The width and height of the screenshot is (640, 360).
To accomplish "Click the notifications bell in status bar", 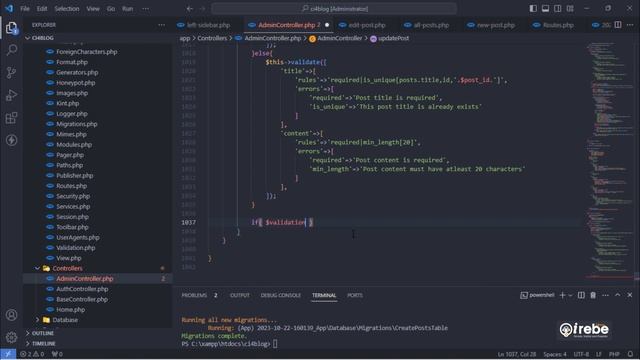I will tap(631, 354).
